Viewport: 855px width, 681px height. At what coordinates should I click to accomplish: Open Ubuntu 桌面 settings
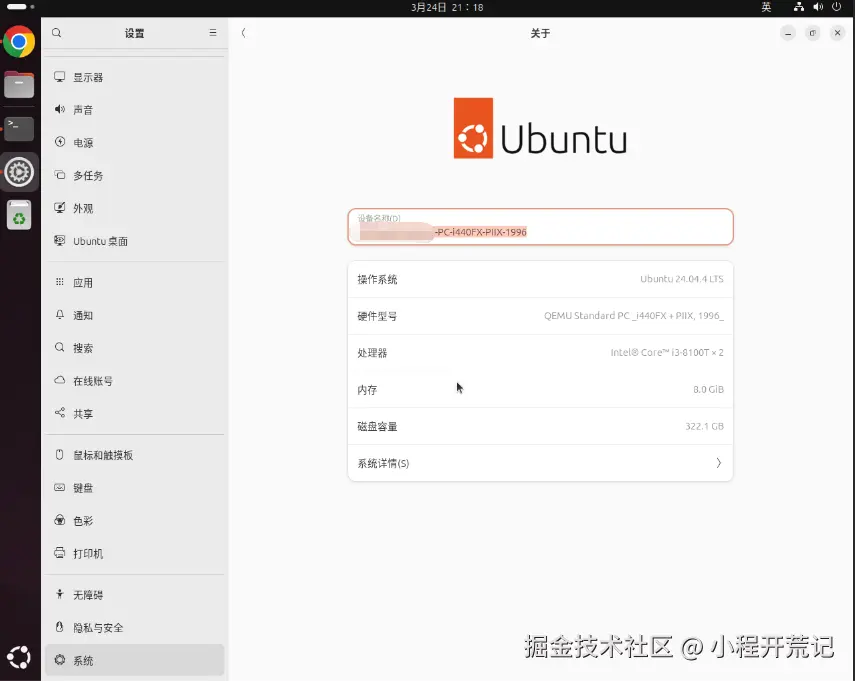click(x=135, y=241)
